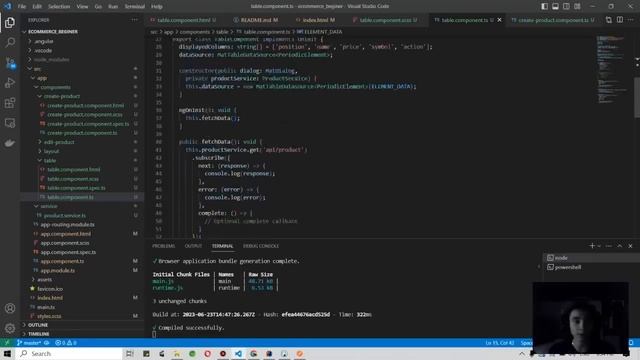Switch to the Debug Console panel tab

pyautogui.click(x=261, y=246)
